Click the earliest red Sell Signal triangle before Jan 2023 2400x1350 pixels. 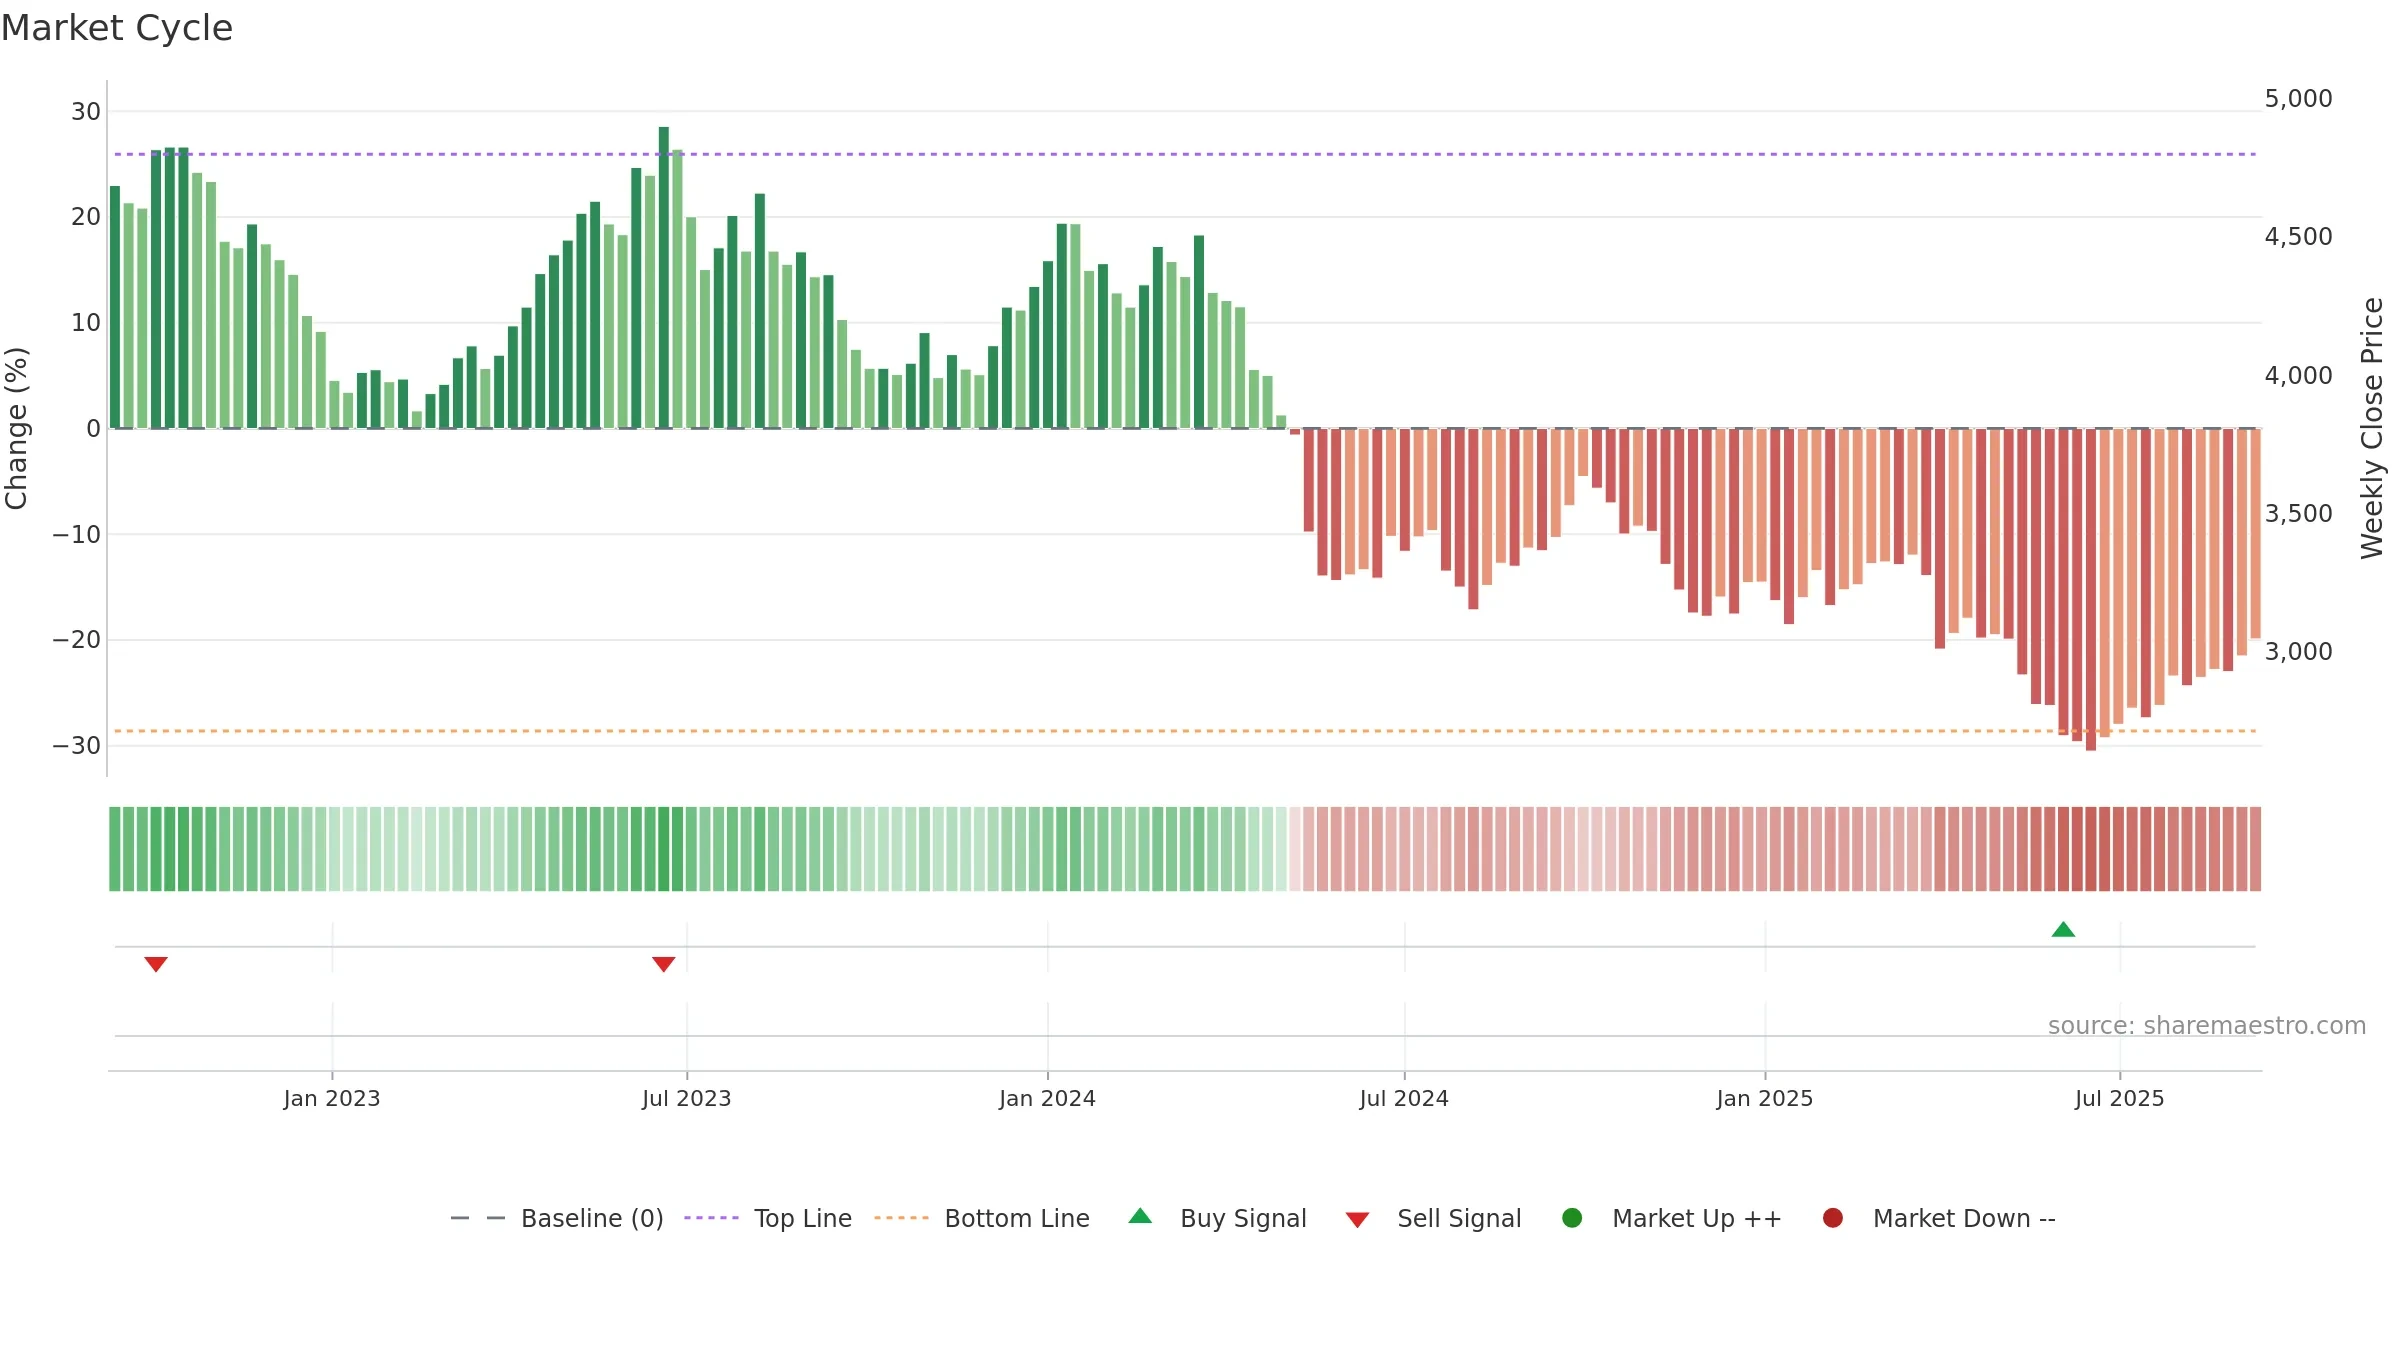pos(156,964)
